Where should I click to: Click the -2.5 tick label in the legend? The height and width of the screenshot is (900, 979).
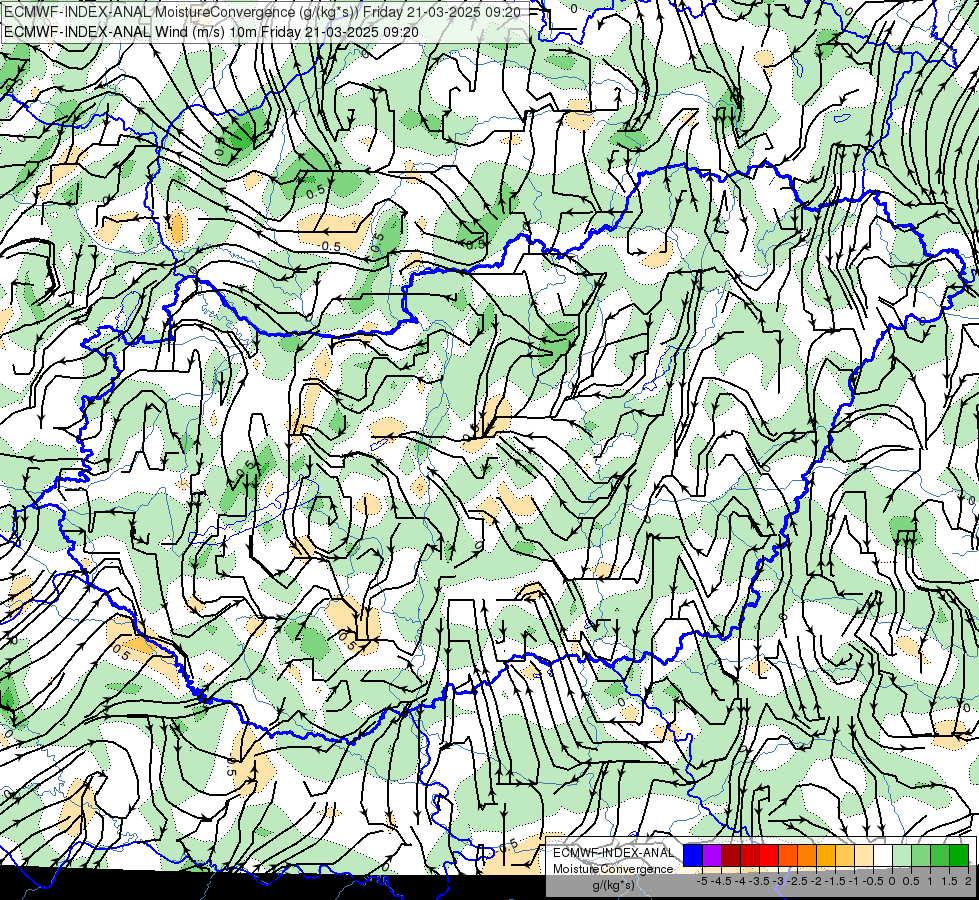tap(797, 881)
